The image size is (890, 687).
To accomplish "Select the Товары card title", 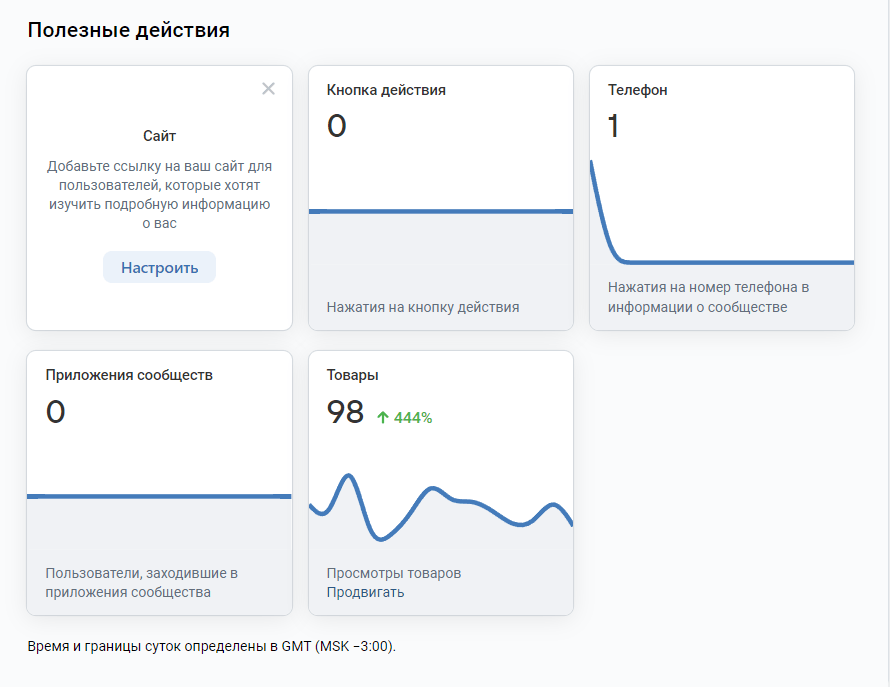I will [352, 375].
